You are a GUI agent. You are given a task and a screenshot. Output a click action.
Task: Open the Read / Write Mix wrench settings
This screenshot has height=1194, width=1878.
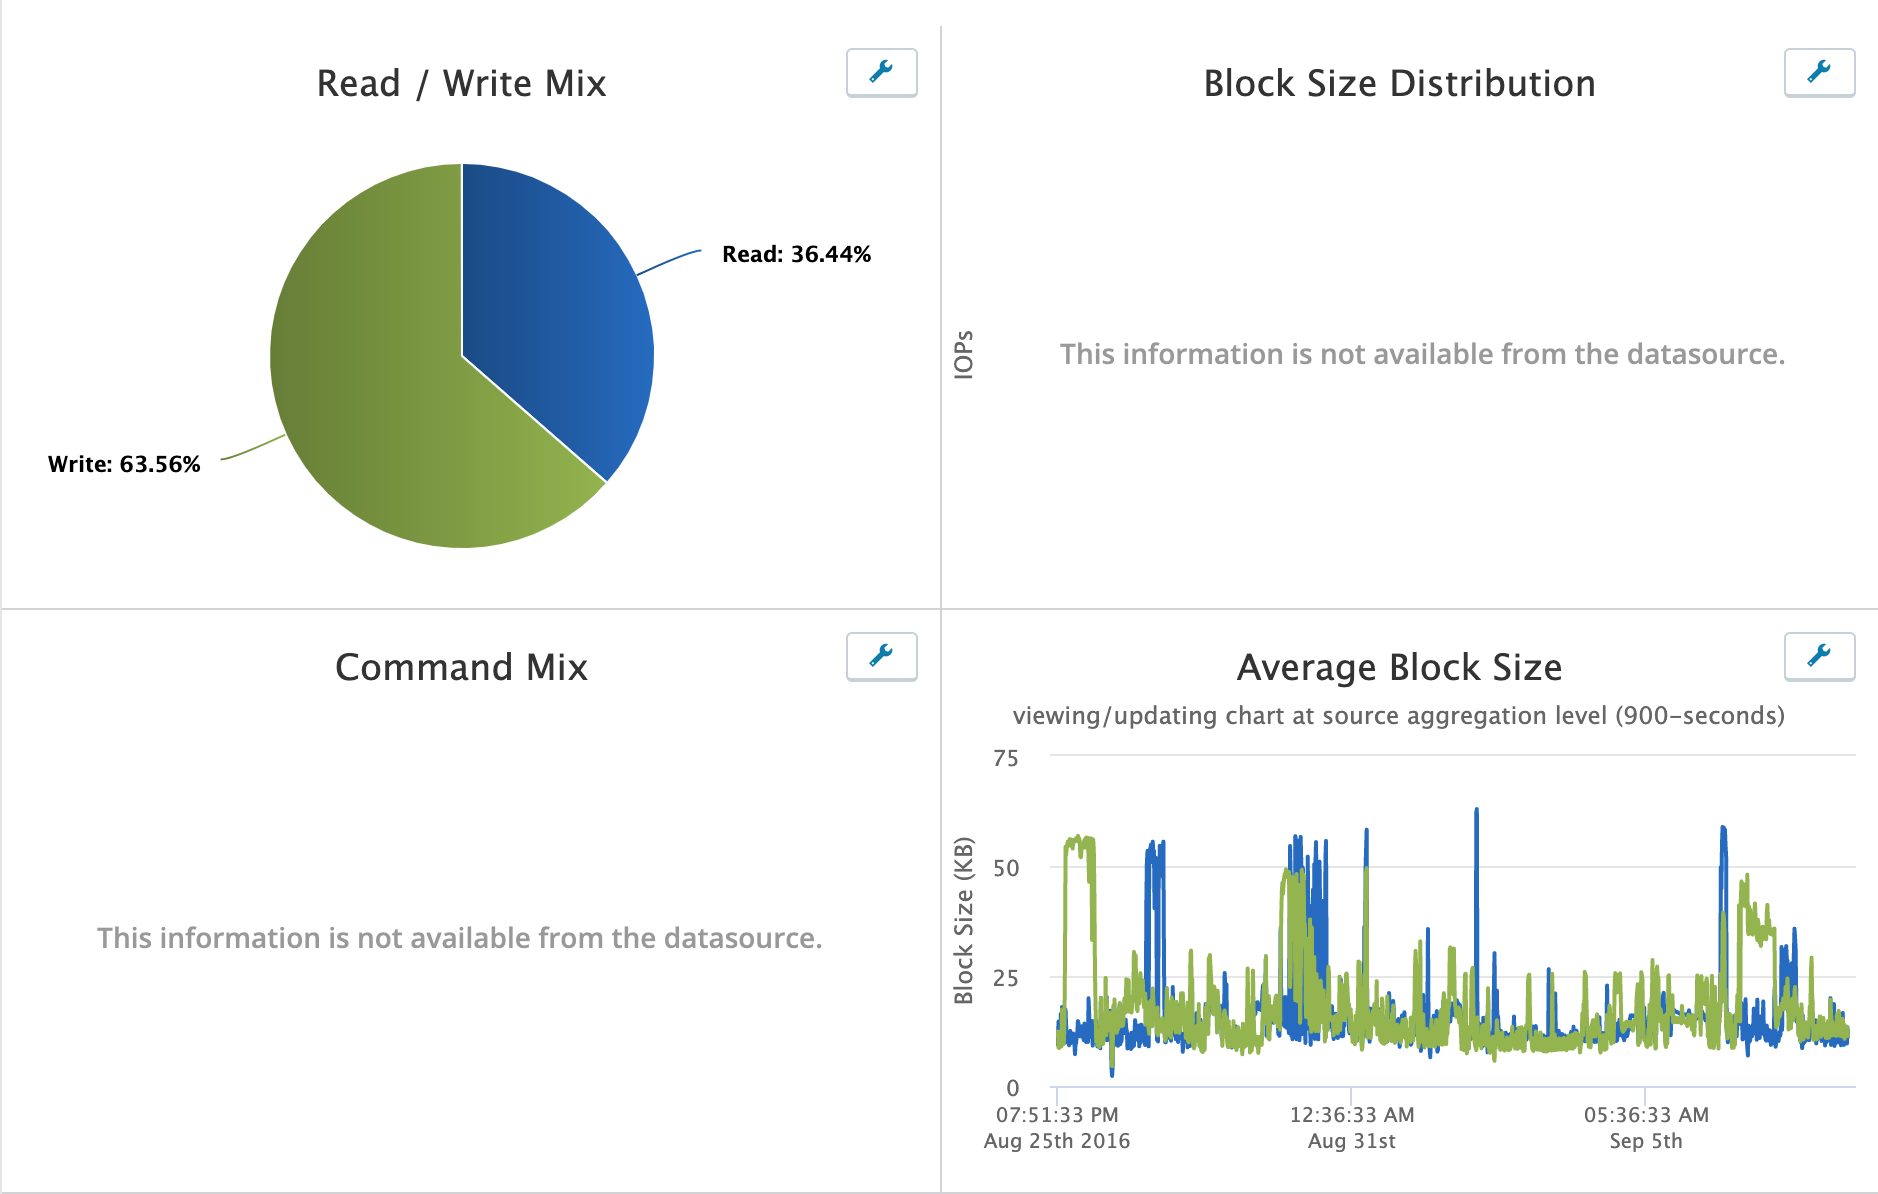click(x=881, y=72)
